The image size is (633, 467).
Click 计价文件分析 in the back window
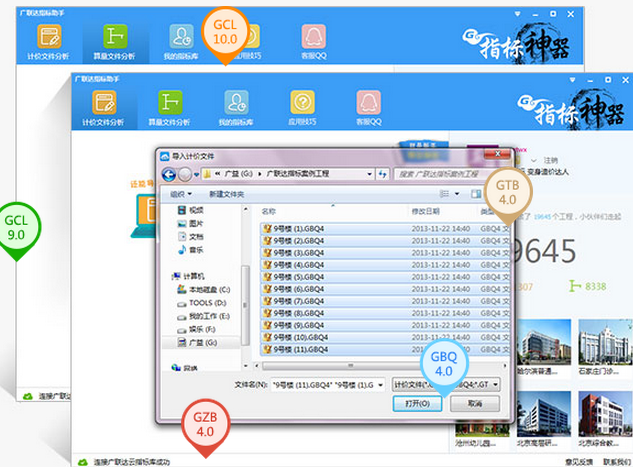49,42
